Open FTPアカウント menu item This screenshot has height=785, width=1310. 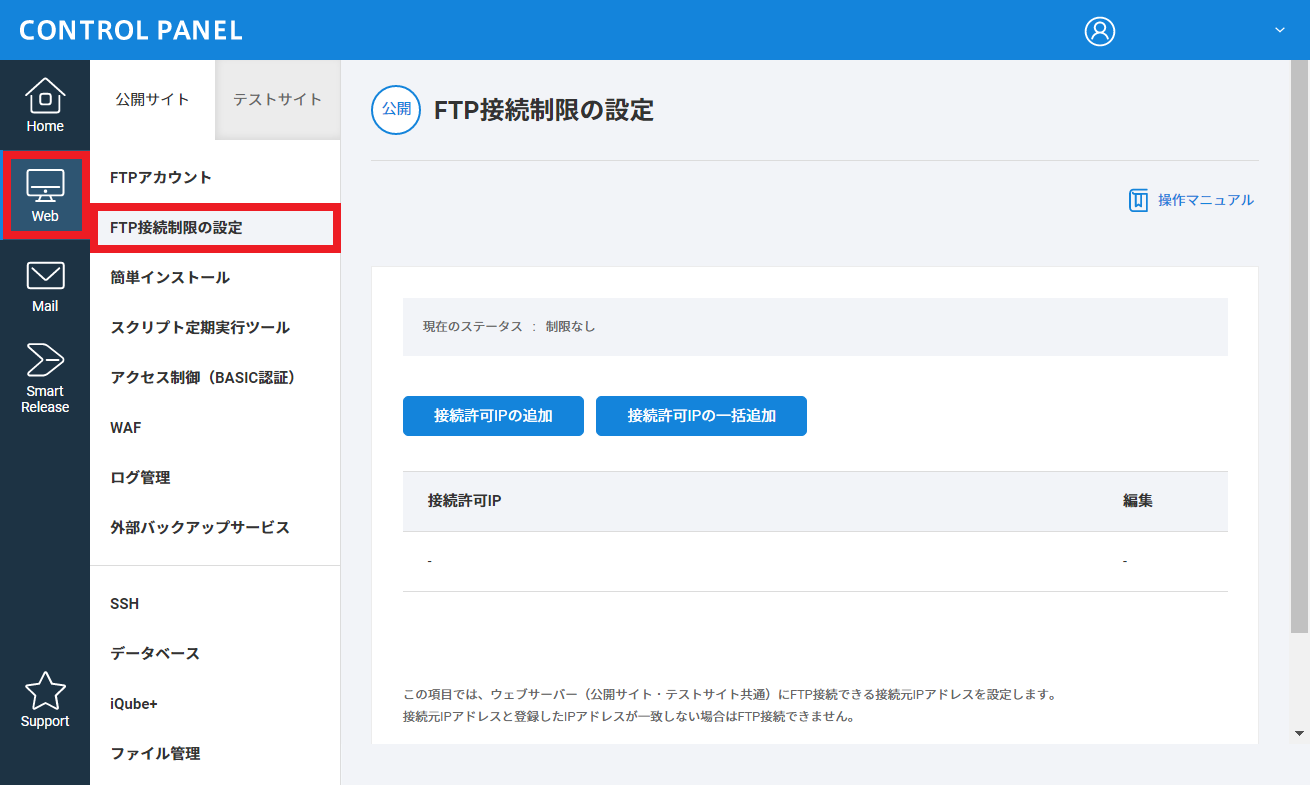point(161,178)
